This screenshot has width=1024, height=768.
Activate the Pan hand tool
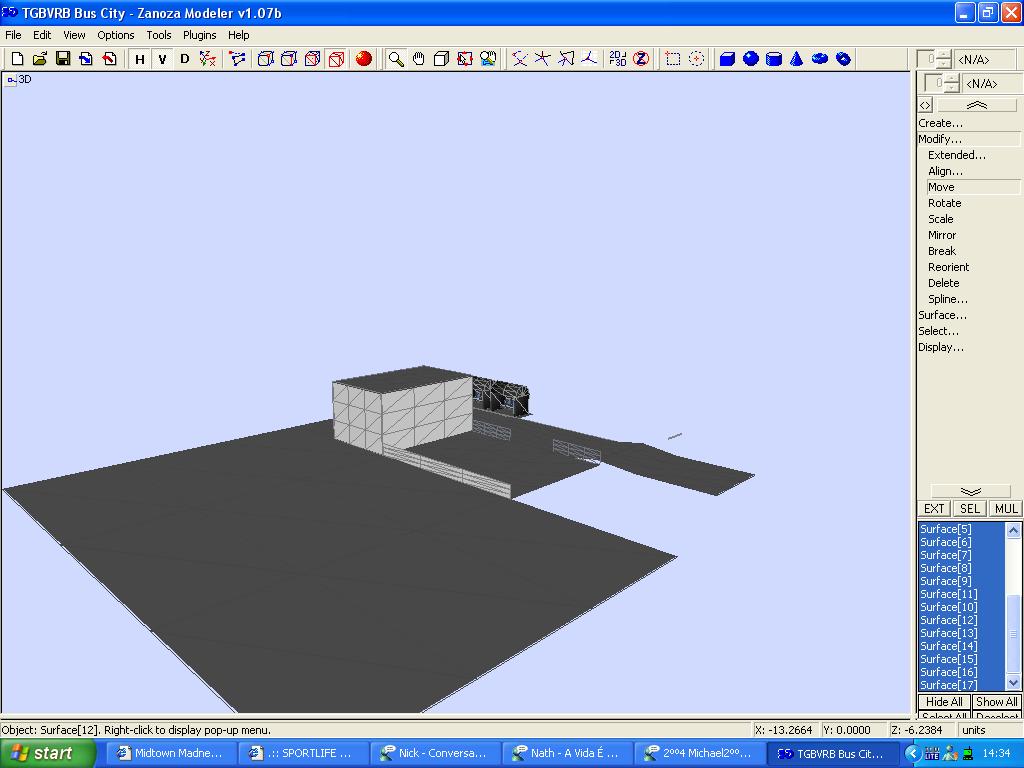[x=419, y=59]
